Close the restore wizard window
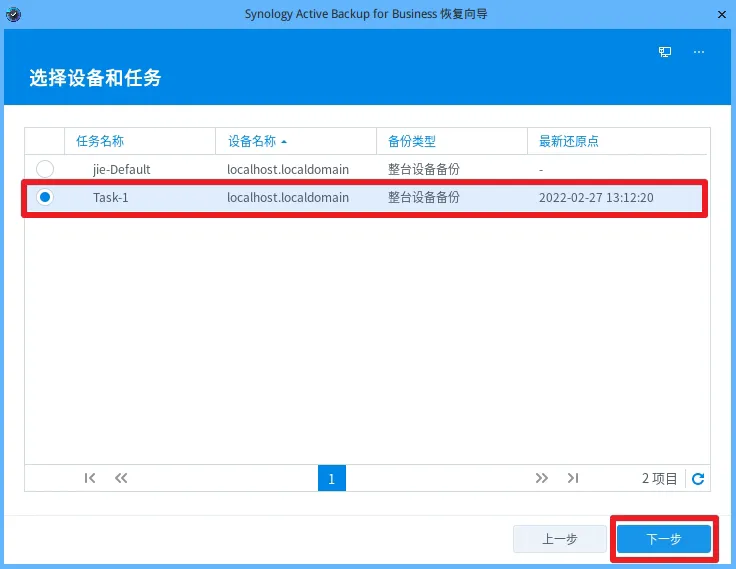The height and width of the screenshot is (569, 736). pyautogui.click(x=722, y=15)
